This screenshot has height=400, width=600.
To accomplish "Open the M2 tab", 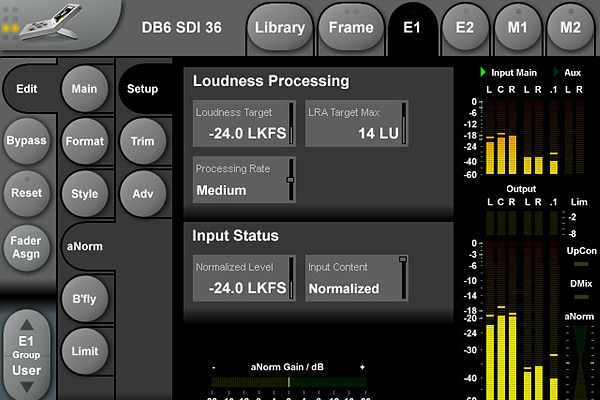I will tap(570, 27).
